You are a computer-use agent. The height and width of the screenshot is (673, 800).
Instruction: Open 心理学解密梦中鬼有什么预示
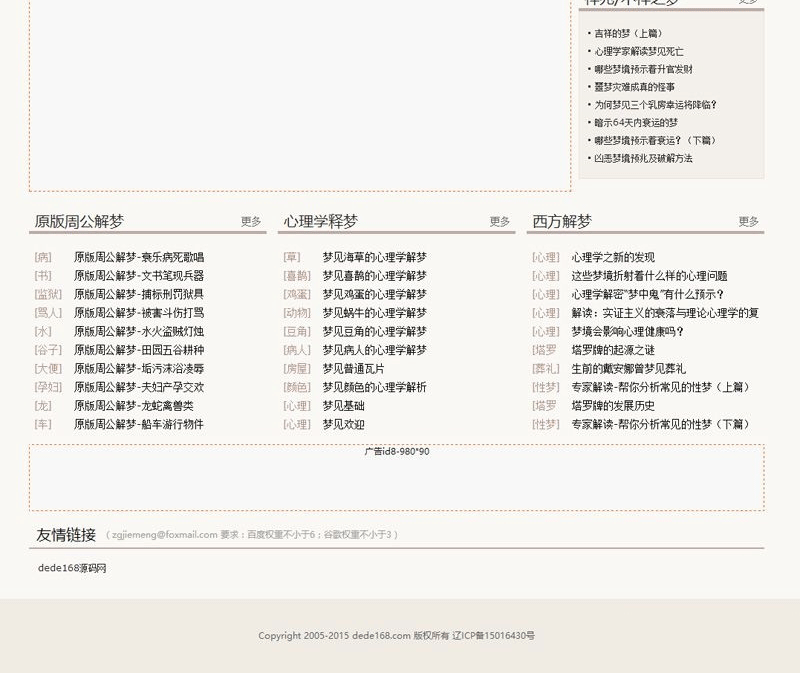pos(648,294)
